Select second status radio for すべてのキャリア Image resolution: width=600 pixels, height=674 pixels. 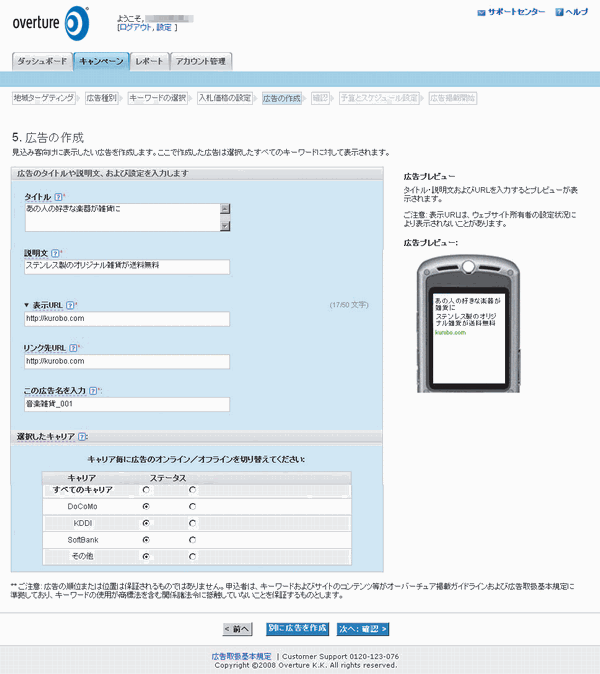click(192, 490)
